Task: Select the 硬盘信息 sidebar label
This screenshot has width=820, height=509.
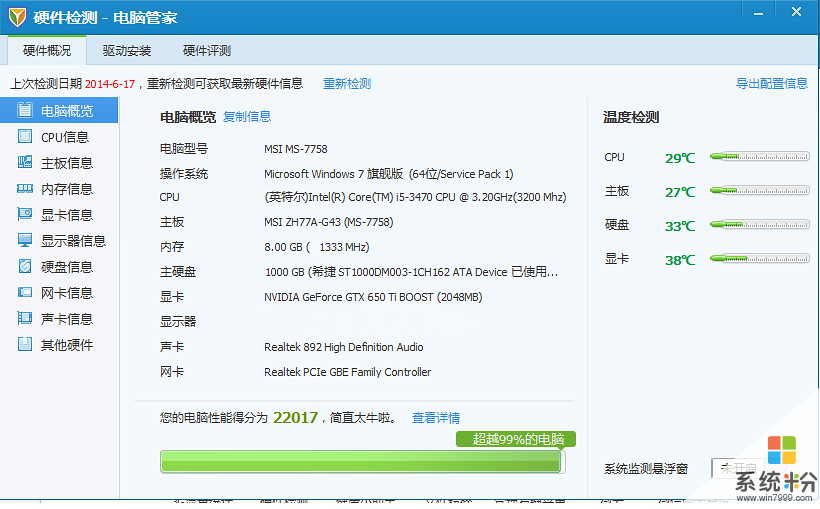Action: 67,267
